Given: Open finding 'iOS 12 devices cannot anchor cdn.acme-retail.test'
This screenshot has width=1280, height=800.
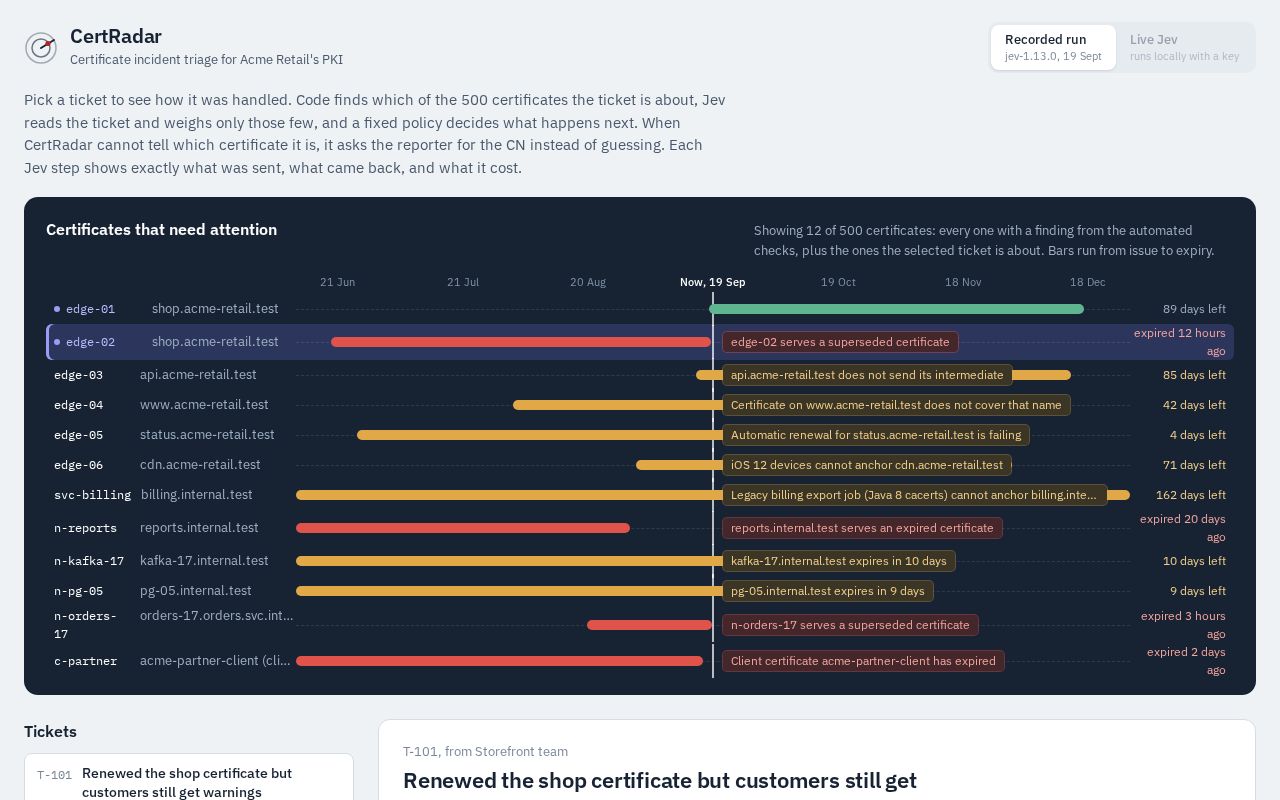Looking at the screenshot, I should (x=867, y=465).
